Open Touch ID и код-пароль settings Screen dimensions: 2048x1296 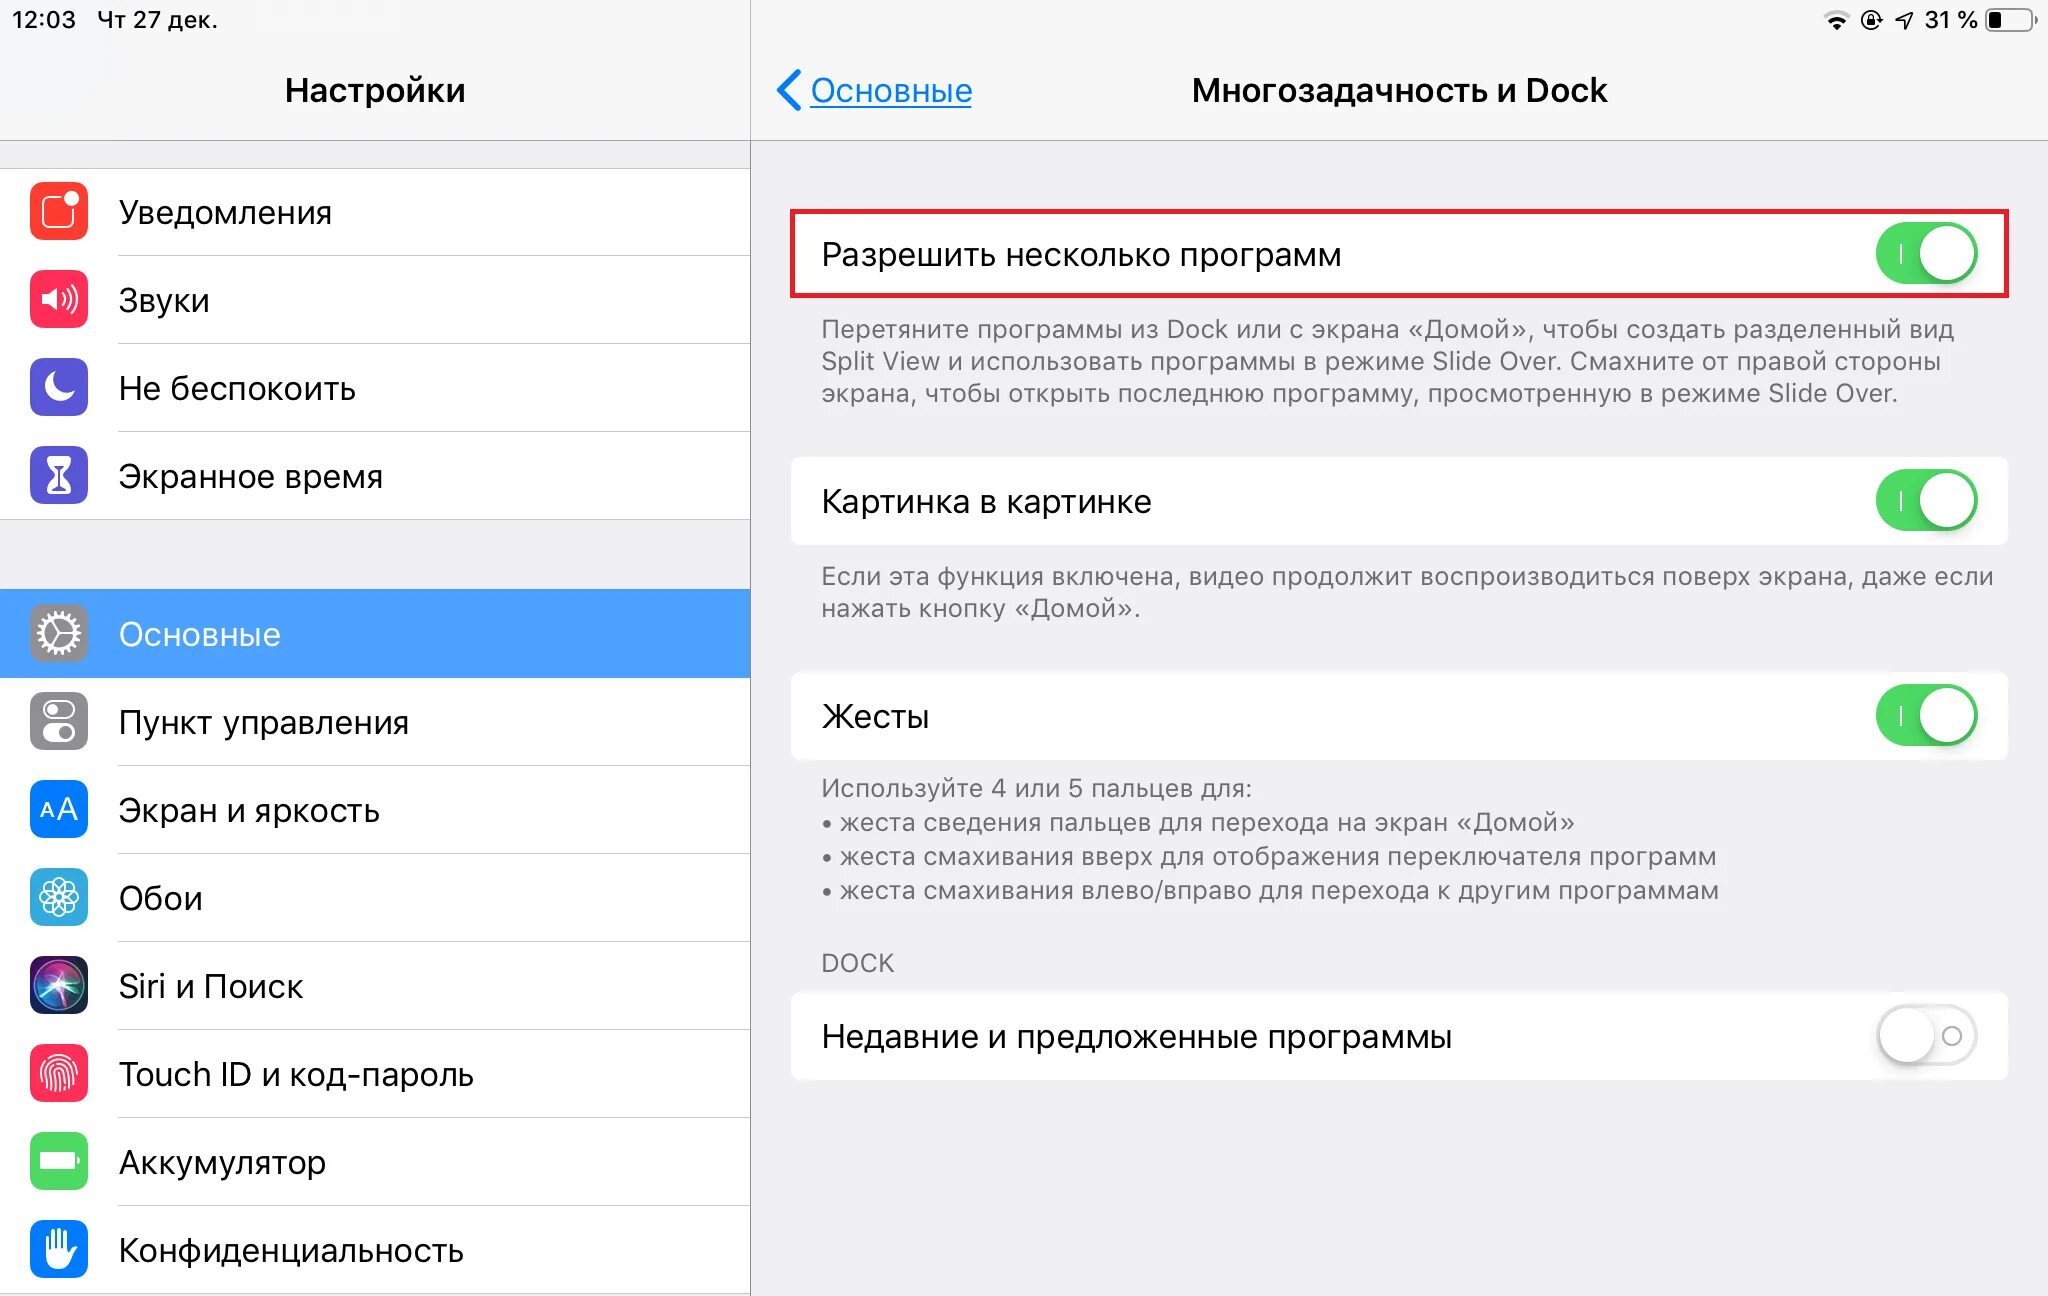pos(375,1074)
